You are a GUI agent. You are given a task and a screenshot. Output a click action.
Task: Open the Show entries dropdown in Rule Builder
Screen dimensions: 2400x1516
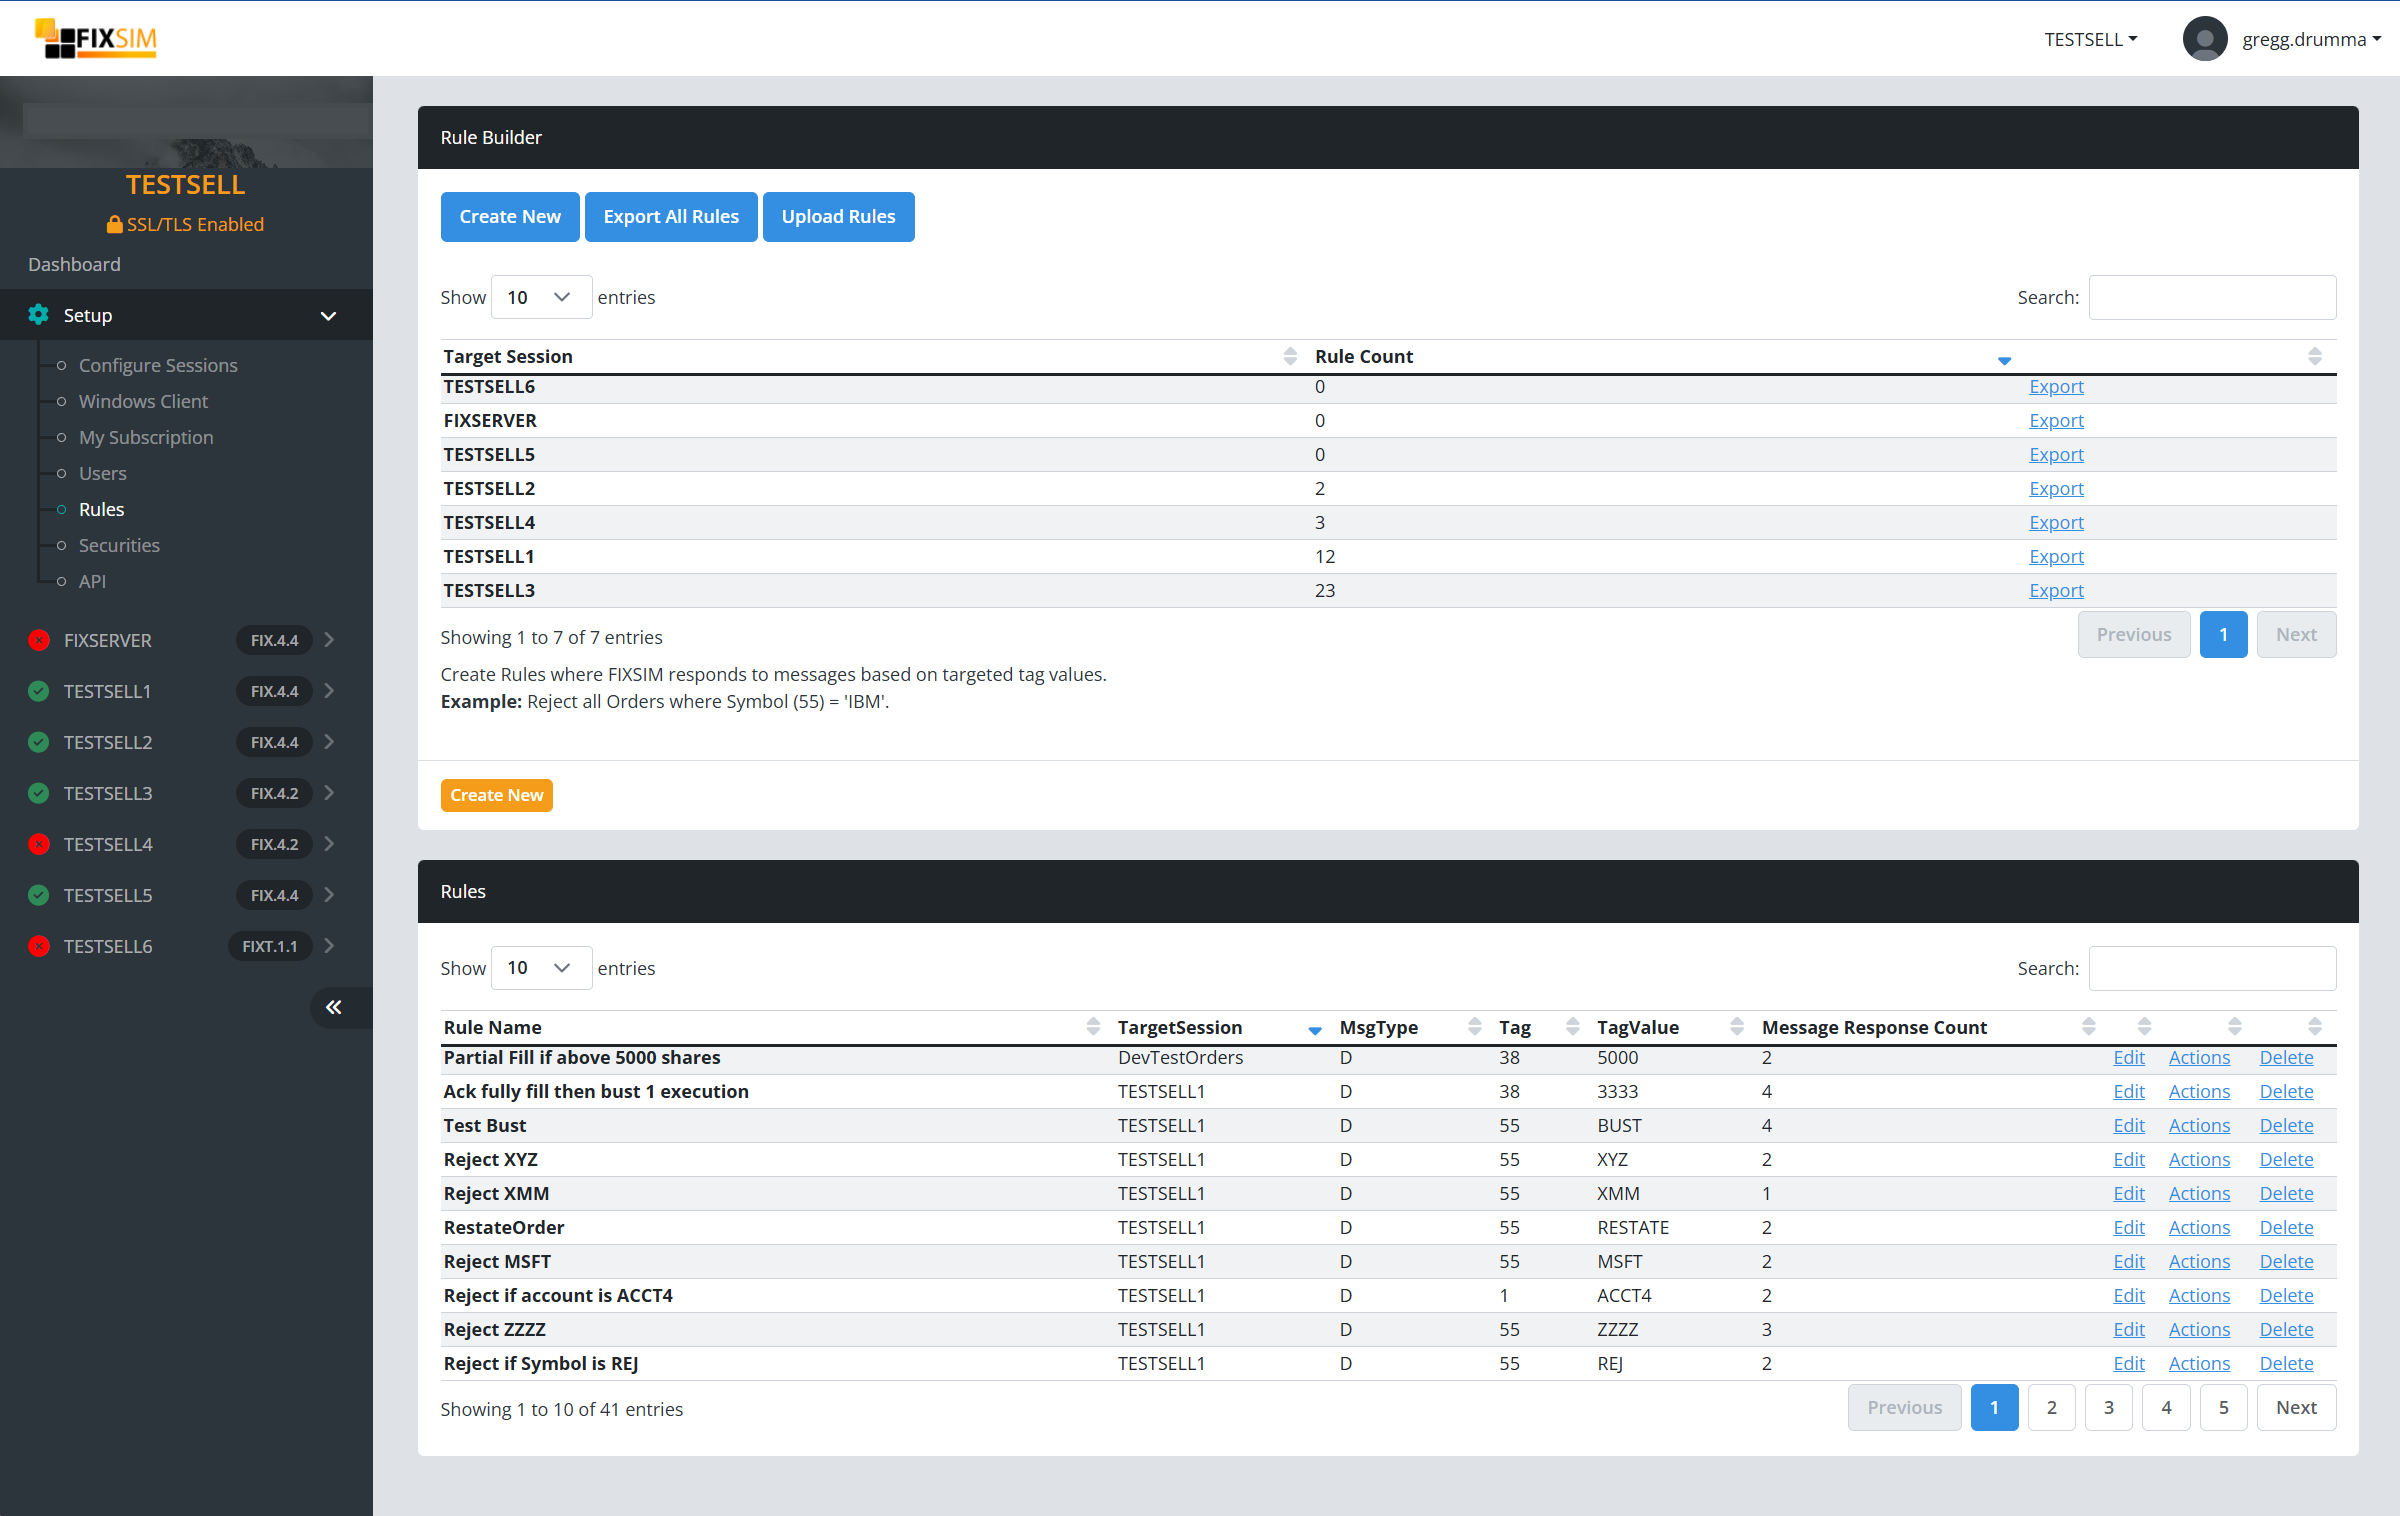[540, 297]
